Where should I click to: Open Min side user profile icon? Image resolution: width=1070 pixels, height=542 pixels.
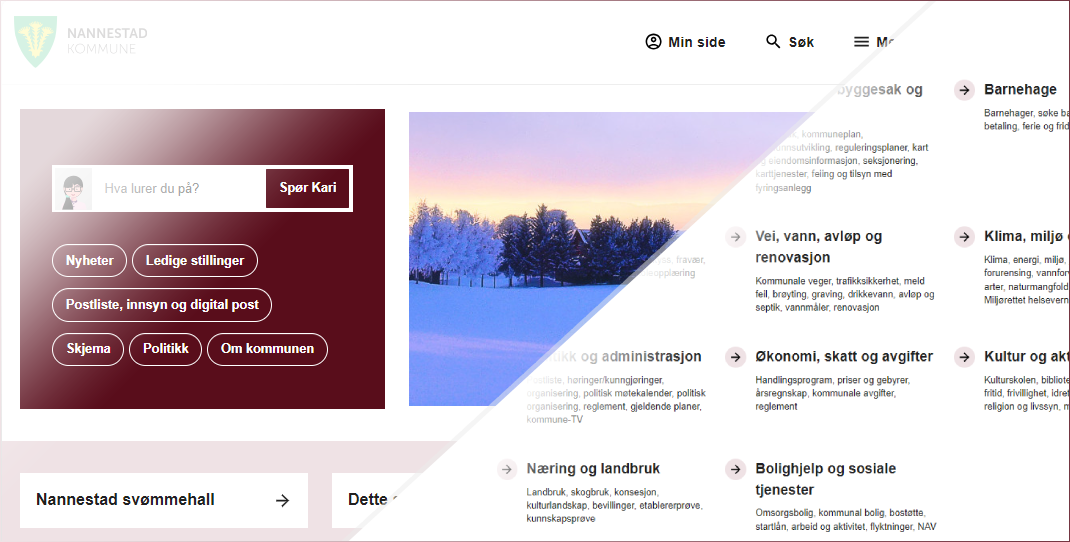point(653,42)
